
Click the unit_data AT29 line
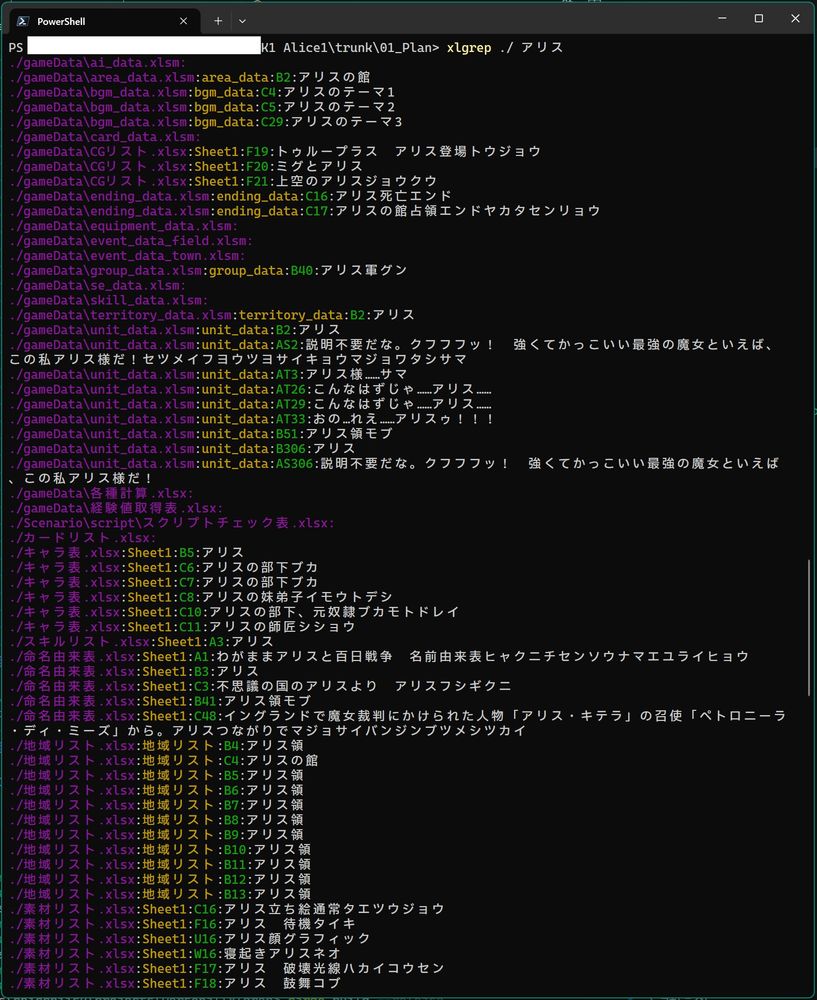point(251,404)
